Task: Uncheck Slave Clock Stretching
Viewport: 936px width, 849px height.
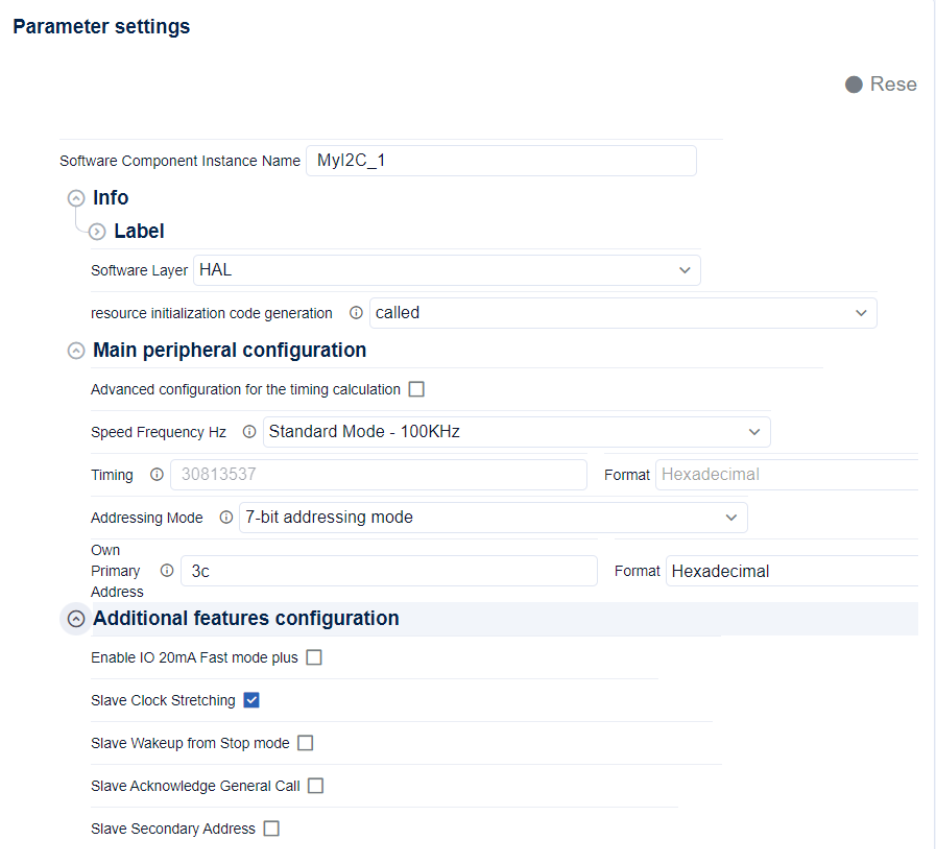Action: (x=252, y=700)
